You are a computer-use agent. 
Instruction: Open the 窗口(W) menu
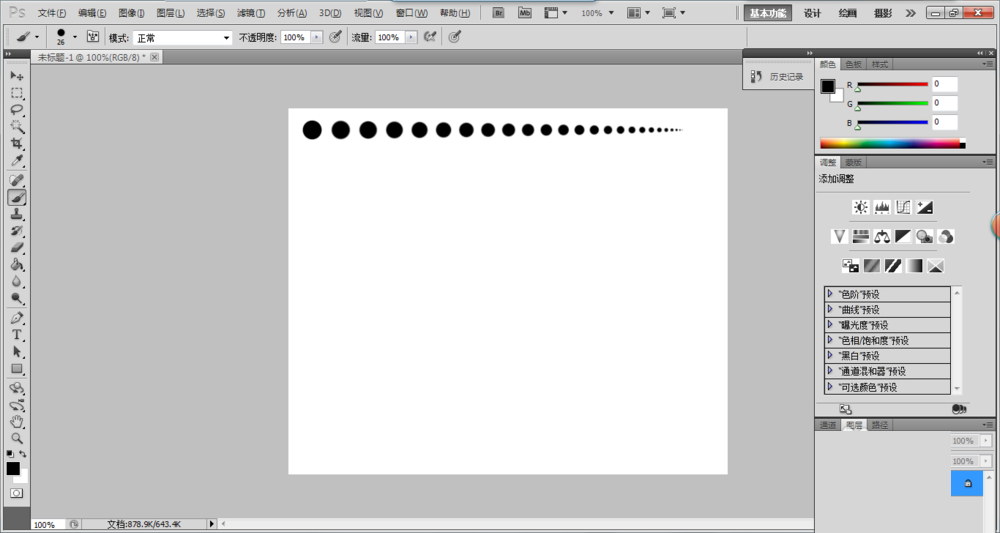click(x=411, y=13)
